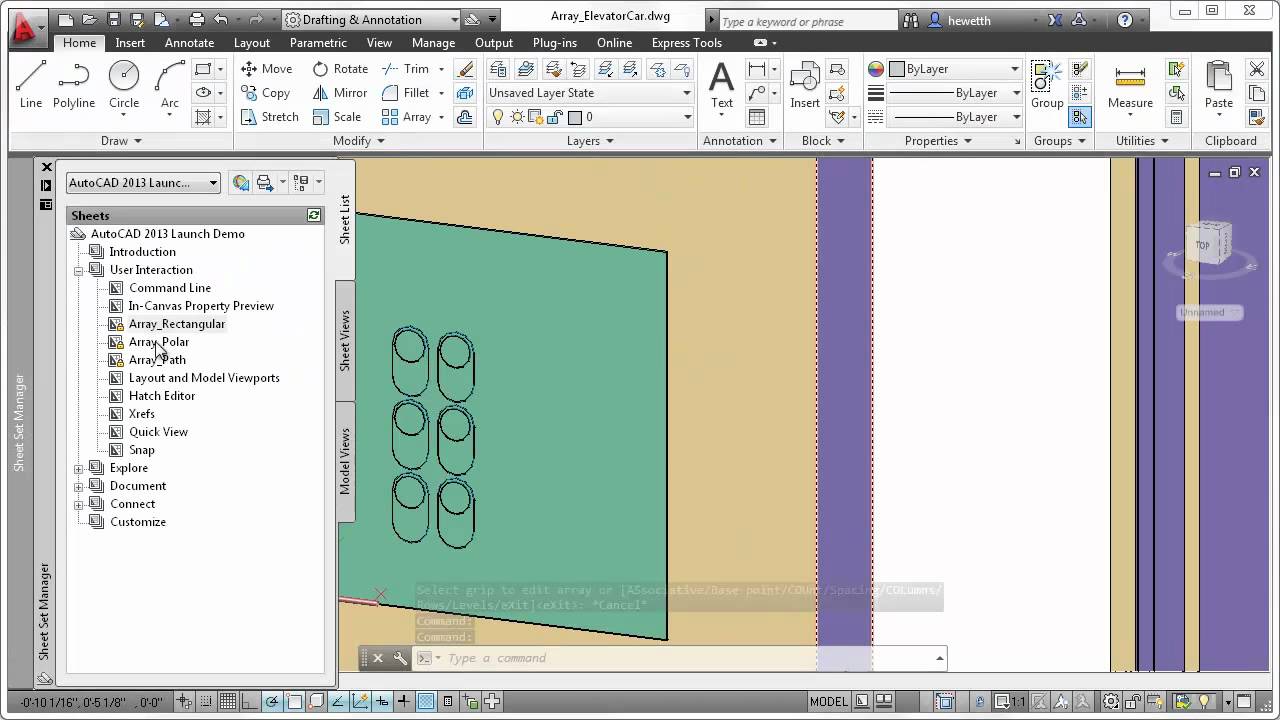Toggle Object Snap in status bar

(293, 701)
